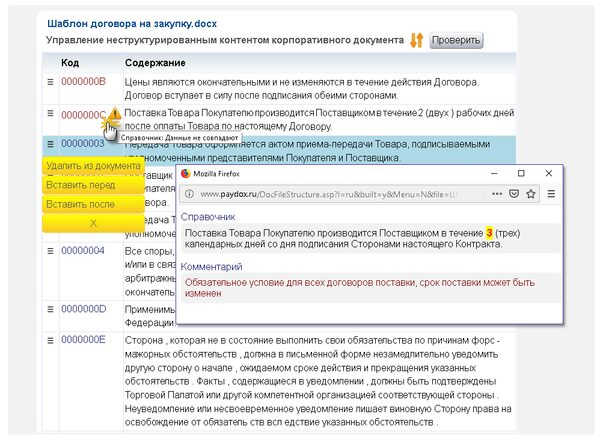
Task: Click the Pocket save icon in Firefox
Action: (512, 193)
